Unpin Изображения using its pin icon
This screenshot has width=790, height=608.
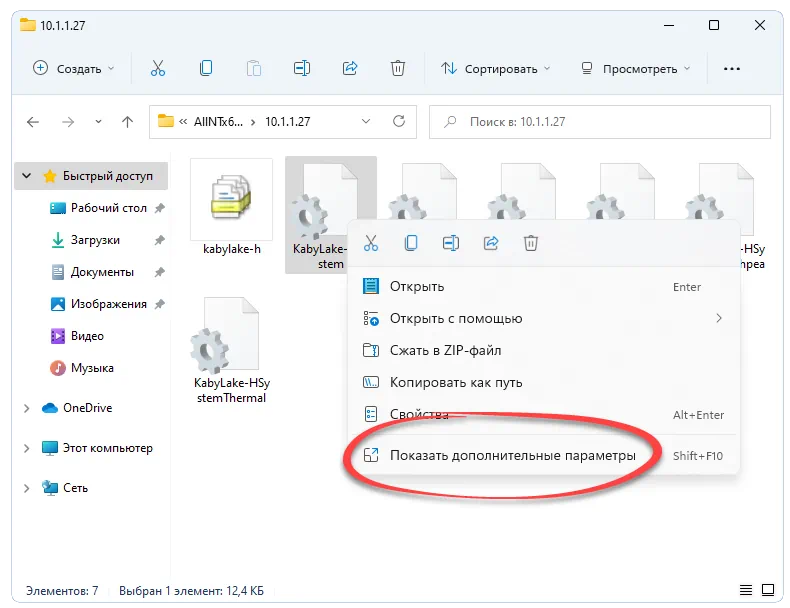pos(160,304)
